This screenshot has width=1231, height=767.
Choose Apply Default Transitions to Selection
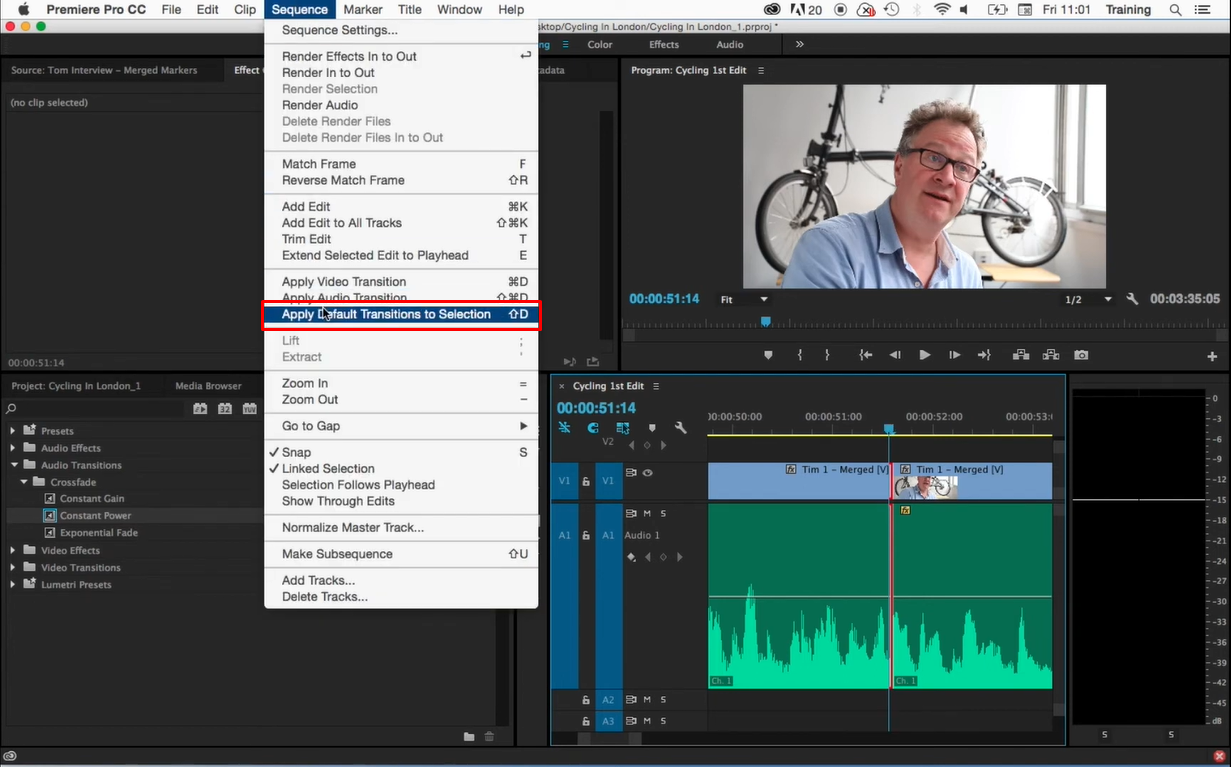(401, 314)
